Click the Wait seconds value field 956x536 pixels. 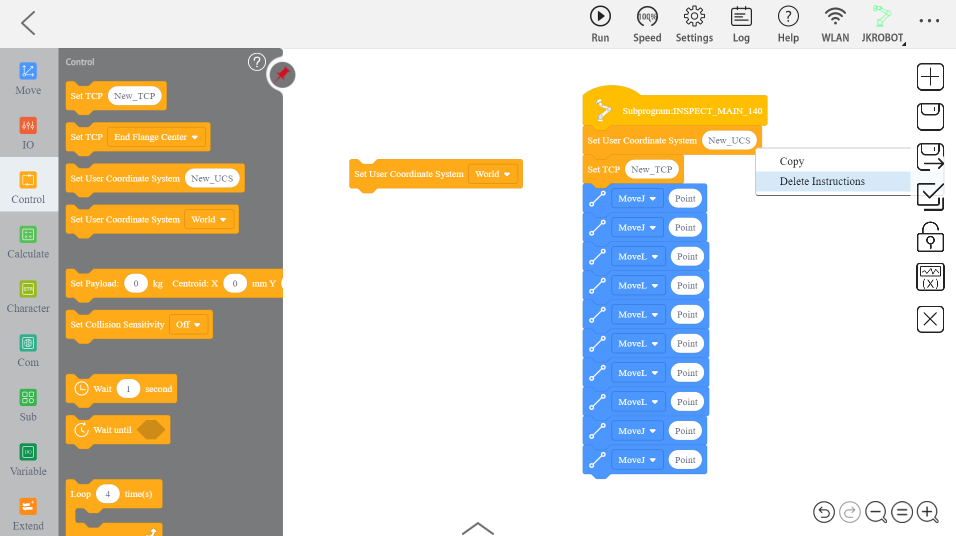pyautogui.click(x=128, y=389)
